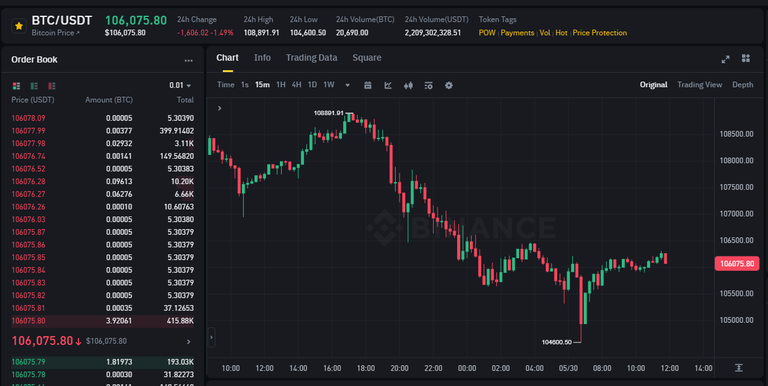This screenshot has height=386, width=768.
Task: Click the 3.92061 amount cell
Action: (119, 321)
